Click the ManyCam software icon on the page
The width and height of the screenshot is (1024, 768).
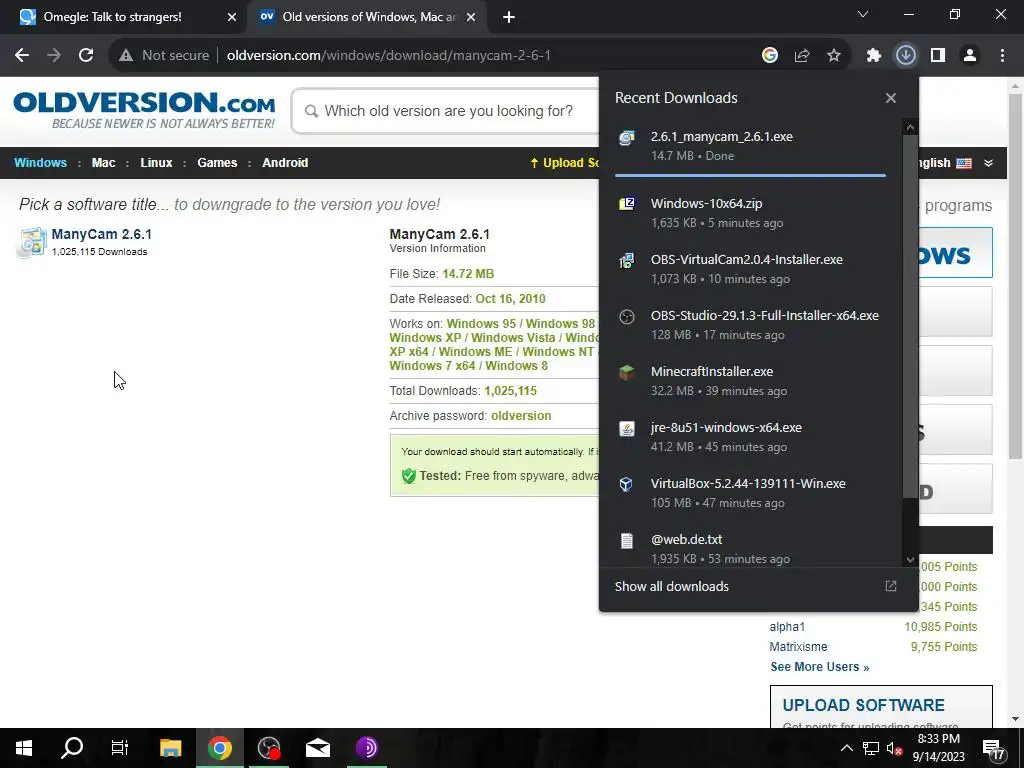31,242
